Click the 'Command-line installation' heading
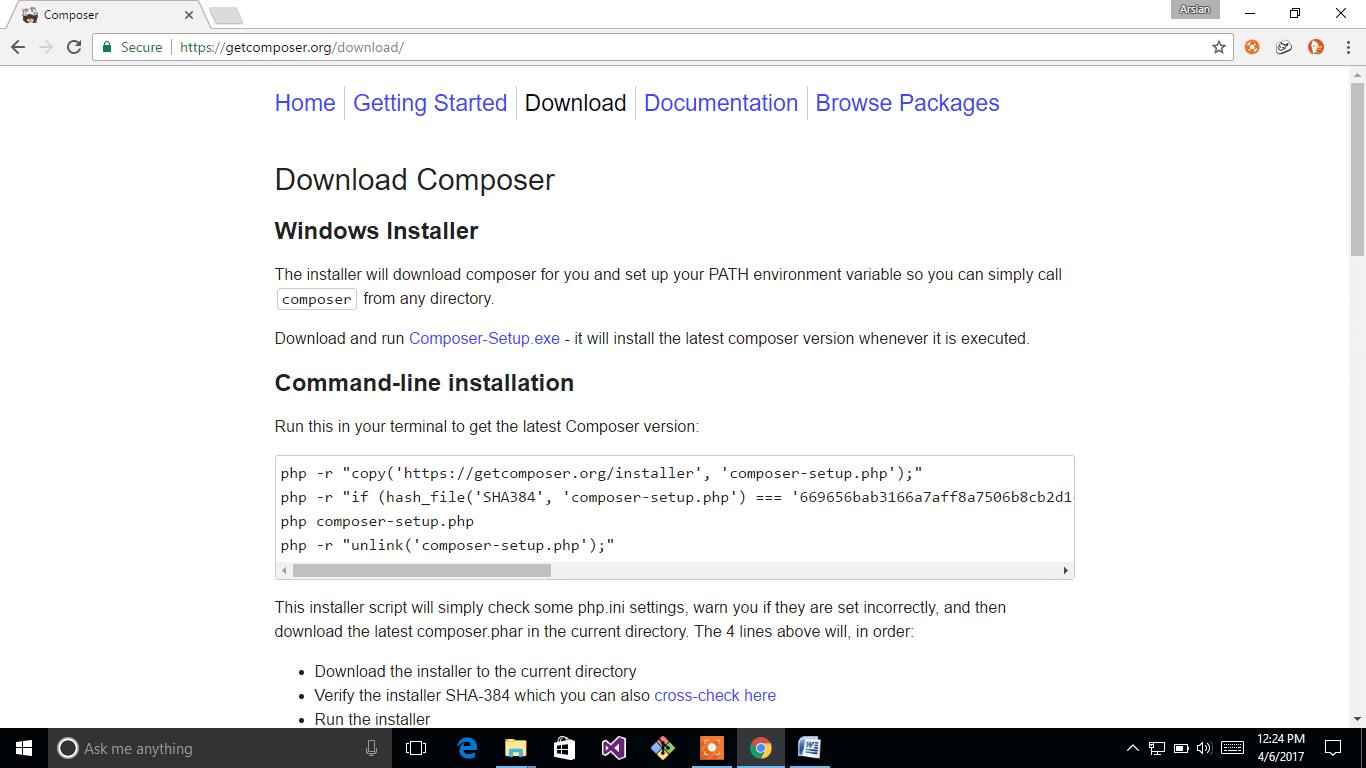The width and height of the screenshot is (1366, 768). (x=424, y=383)
